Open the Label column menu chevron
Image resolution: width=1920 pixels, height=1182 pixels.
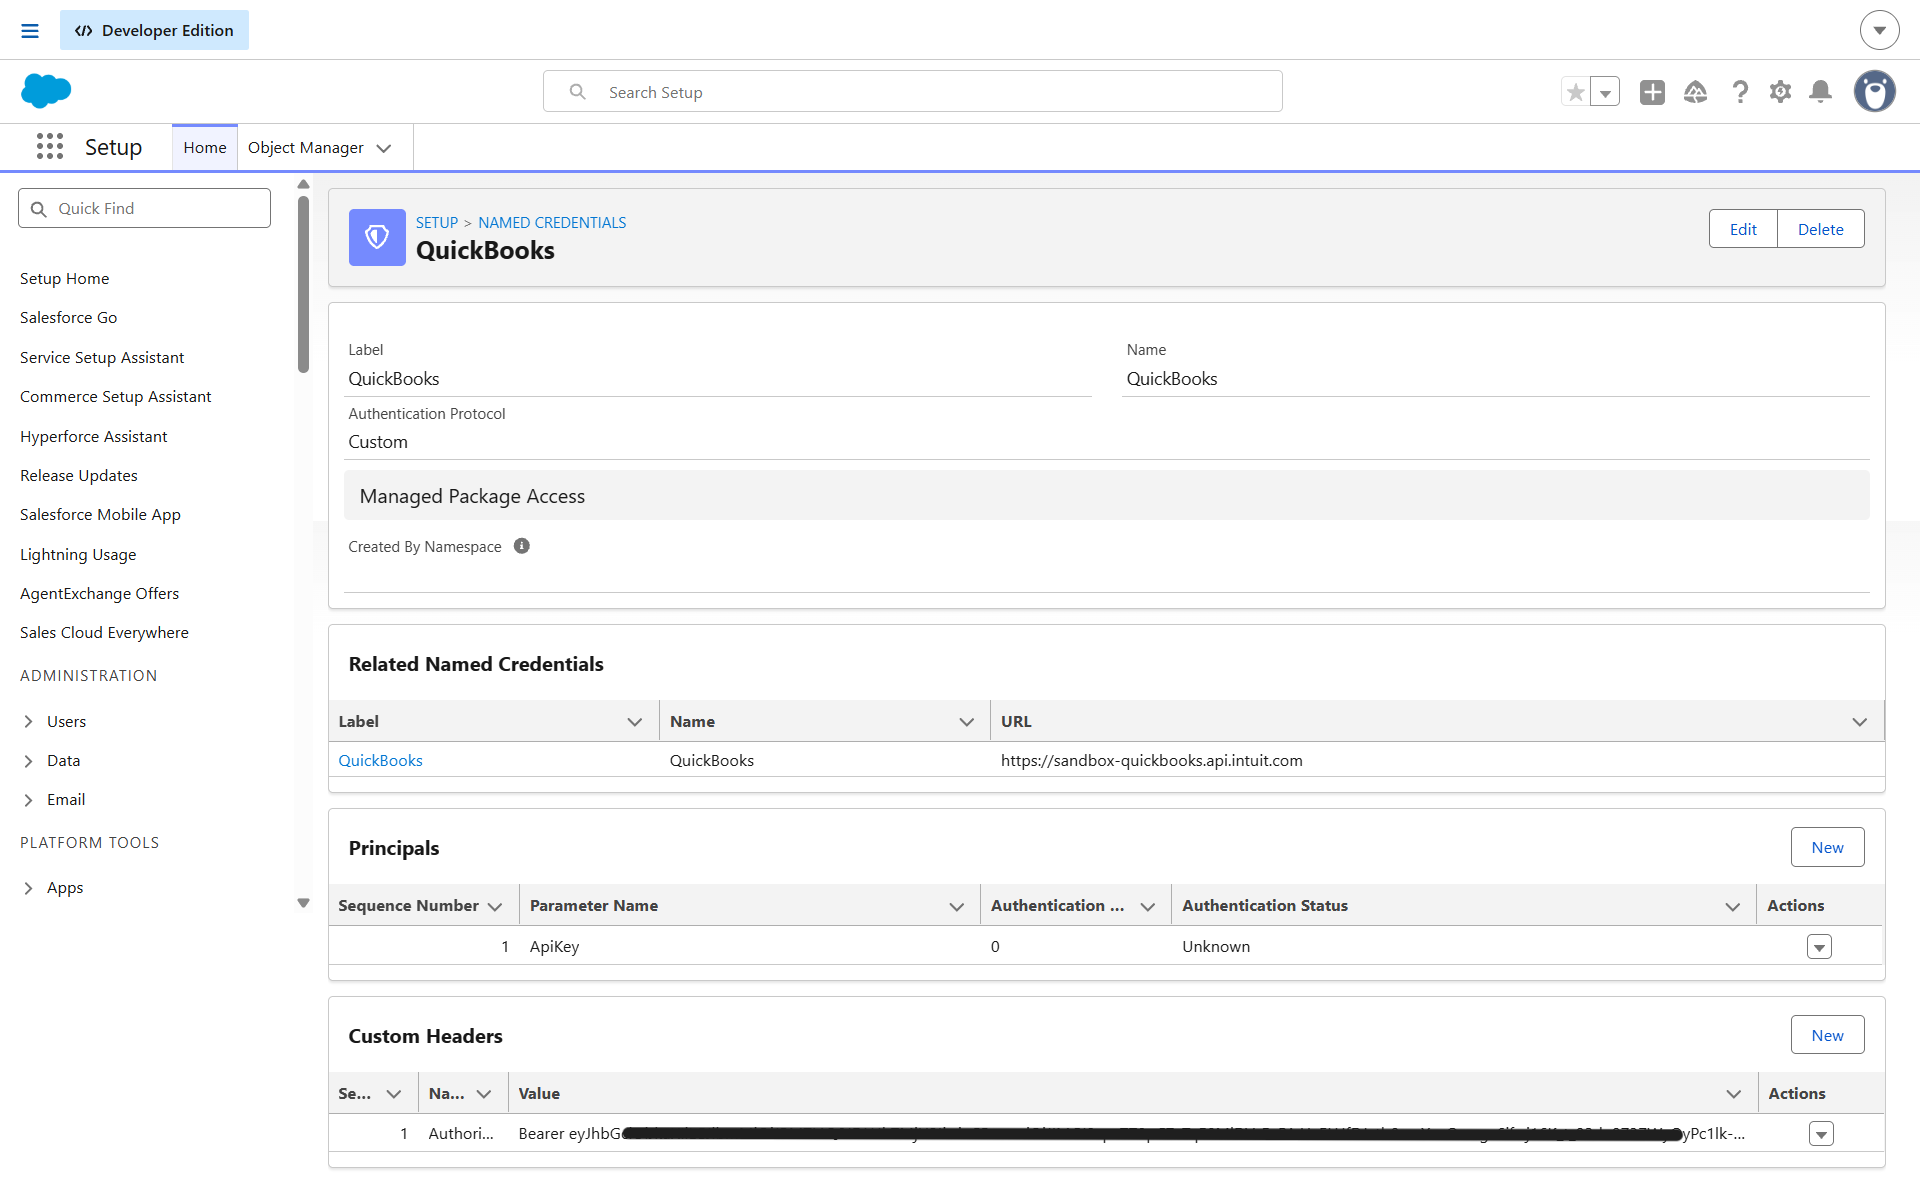coord(634,722)
